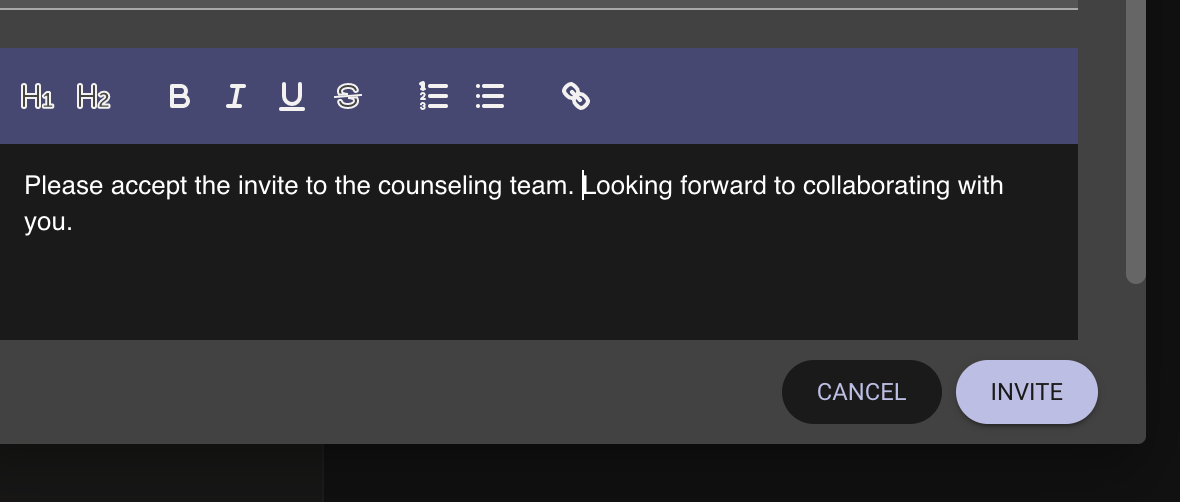This screenshot has width=1180, height=502.
Task: Send the invitation with Invite button
Action: (x=1026, y=392)
